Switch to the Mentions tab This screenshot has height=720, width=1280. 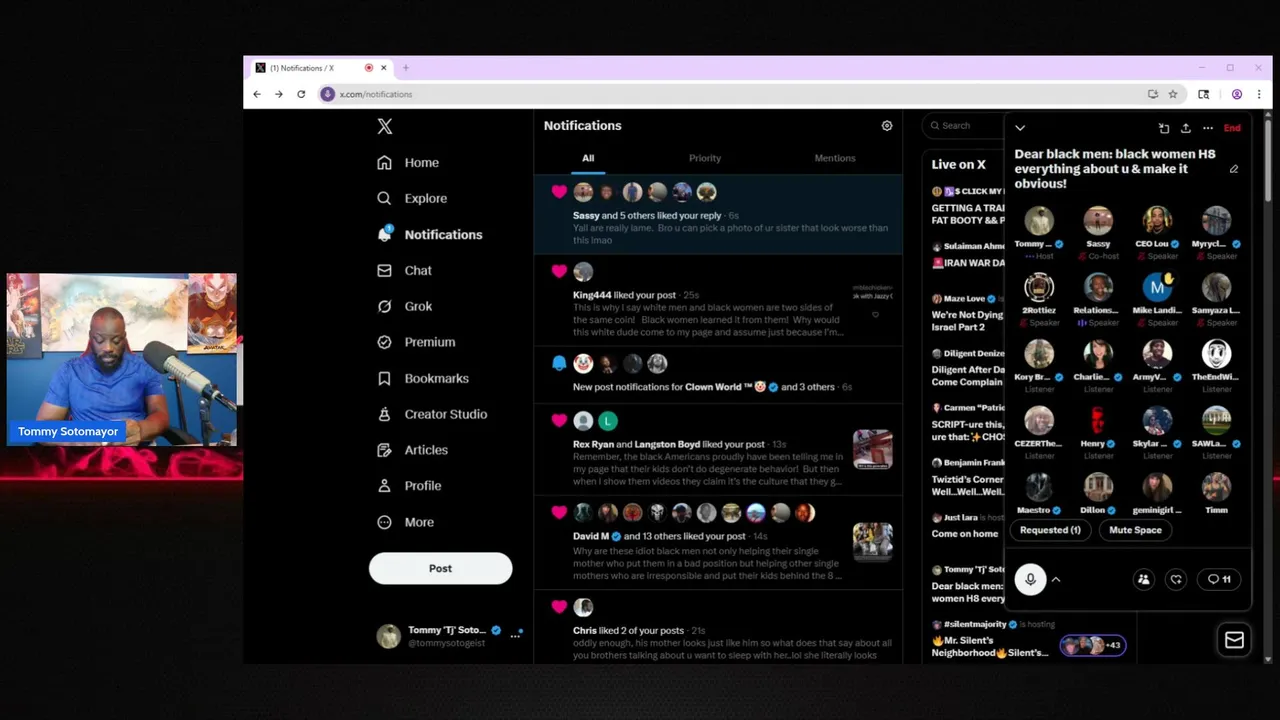click(x=835, y=158)
